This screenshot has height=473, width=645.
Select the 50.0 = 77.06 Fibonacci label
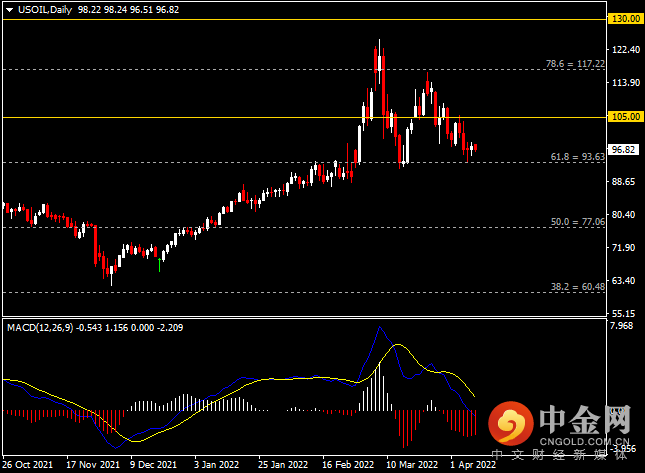tap(578, 221)
